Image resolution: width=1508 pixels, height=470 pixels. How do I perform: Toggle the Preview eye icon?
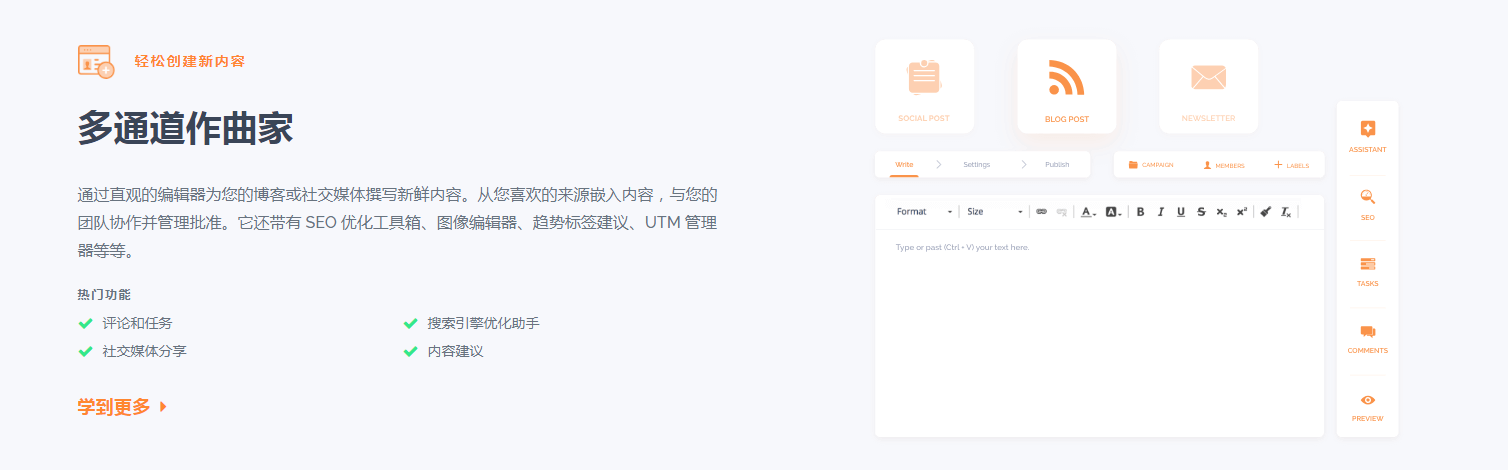pos(1367,400)
